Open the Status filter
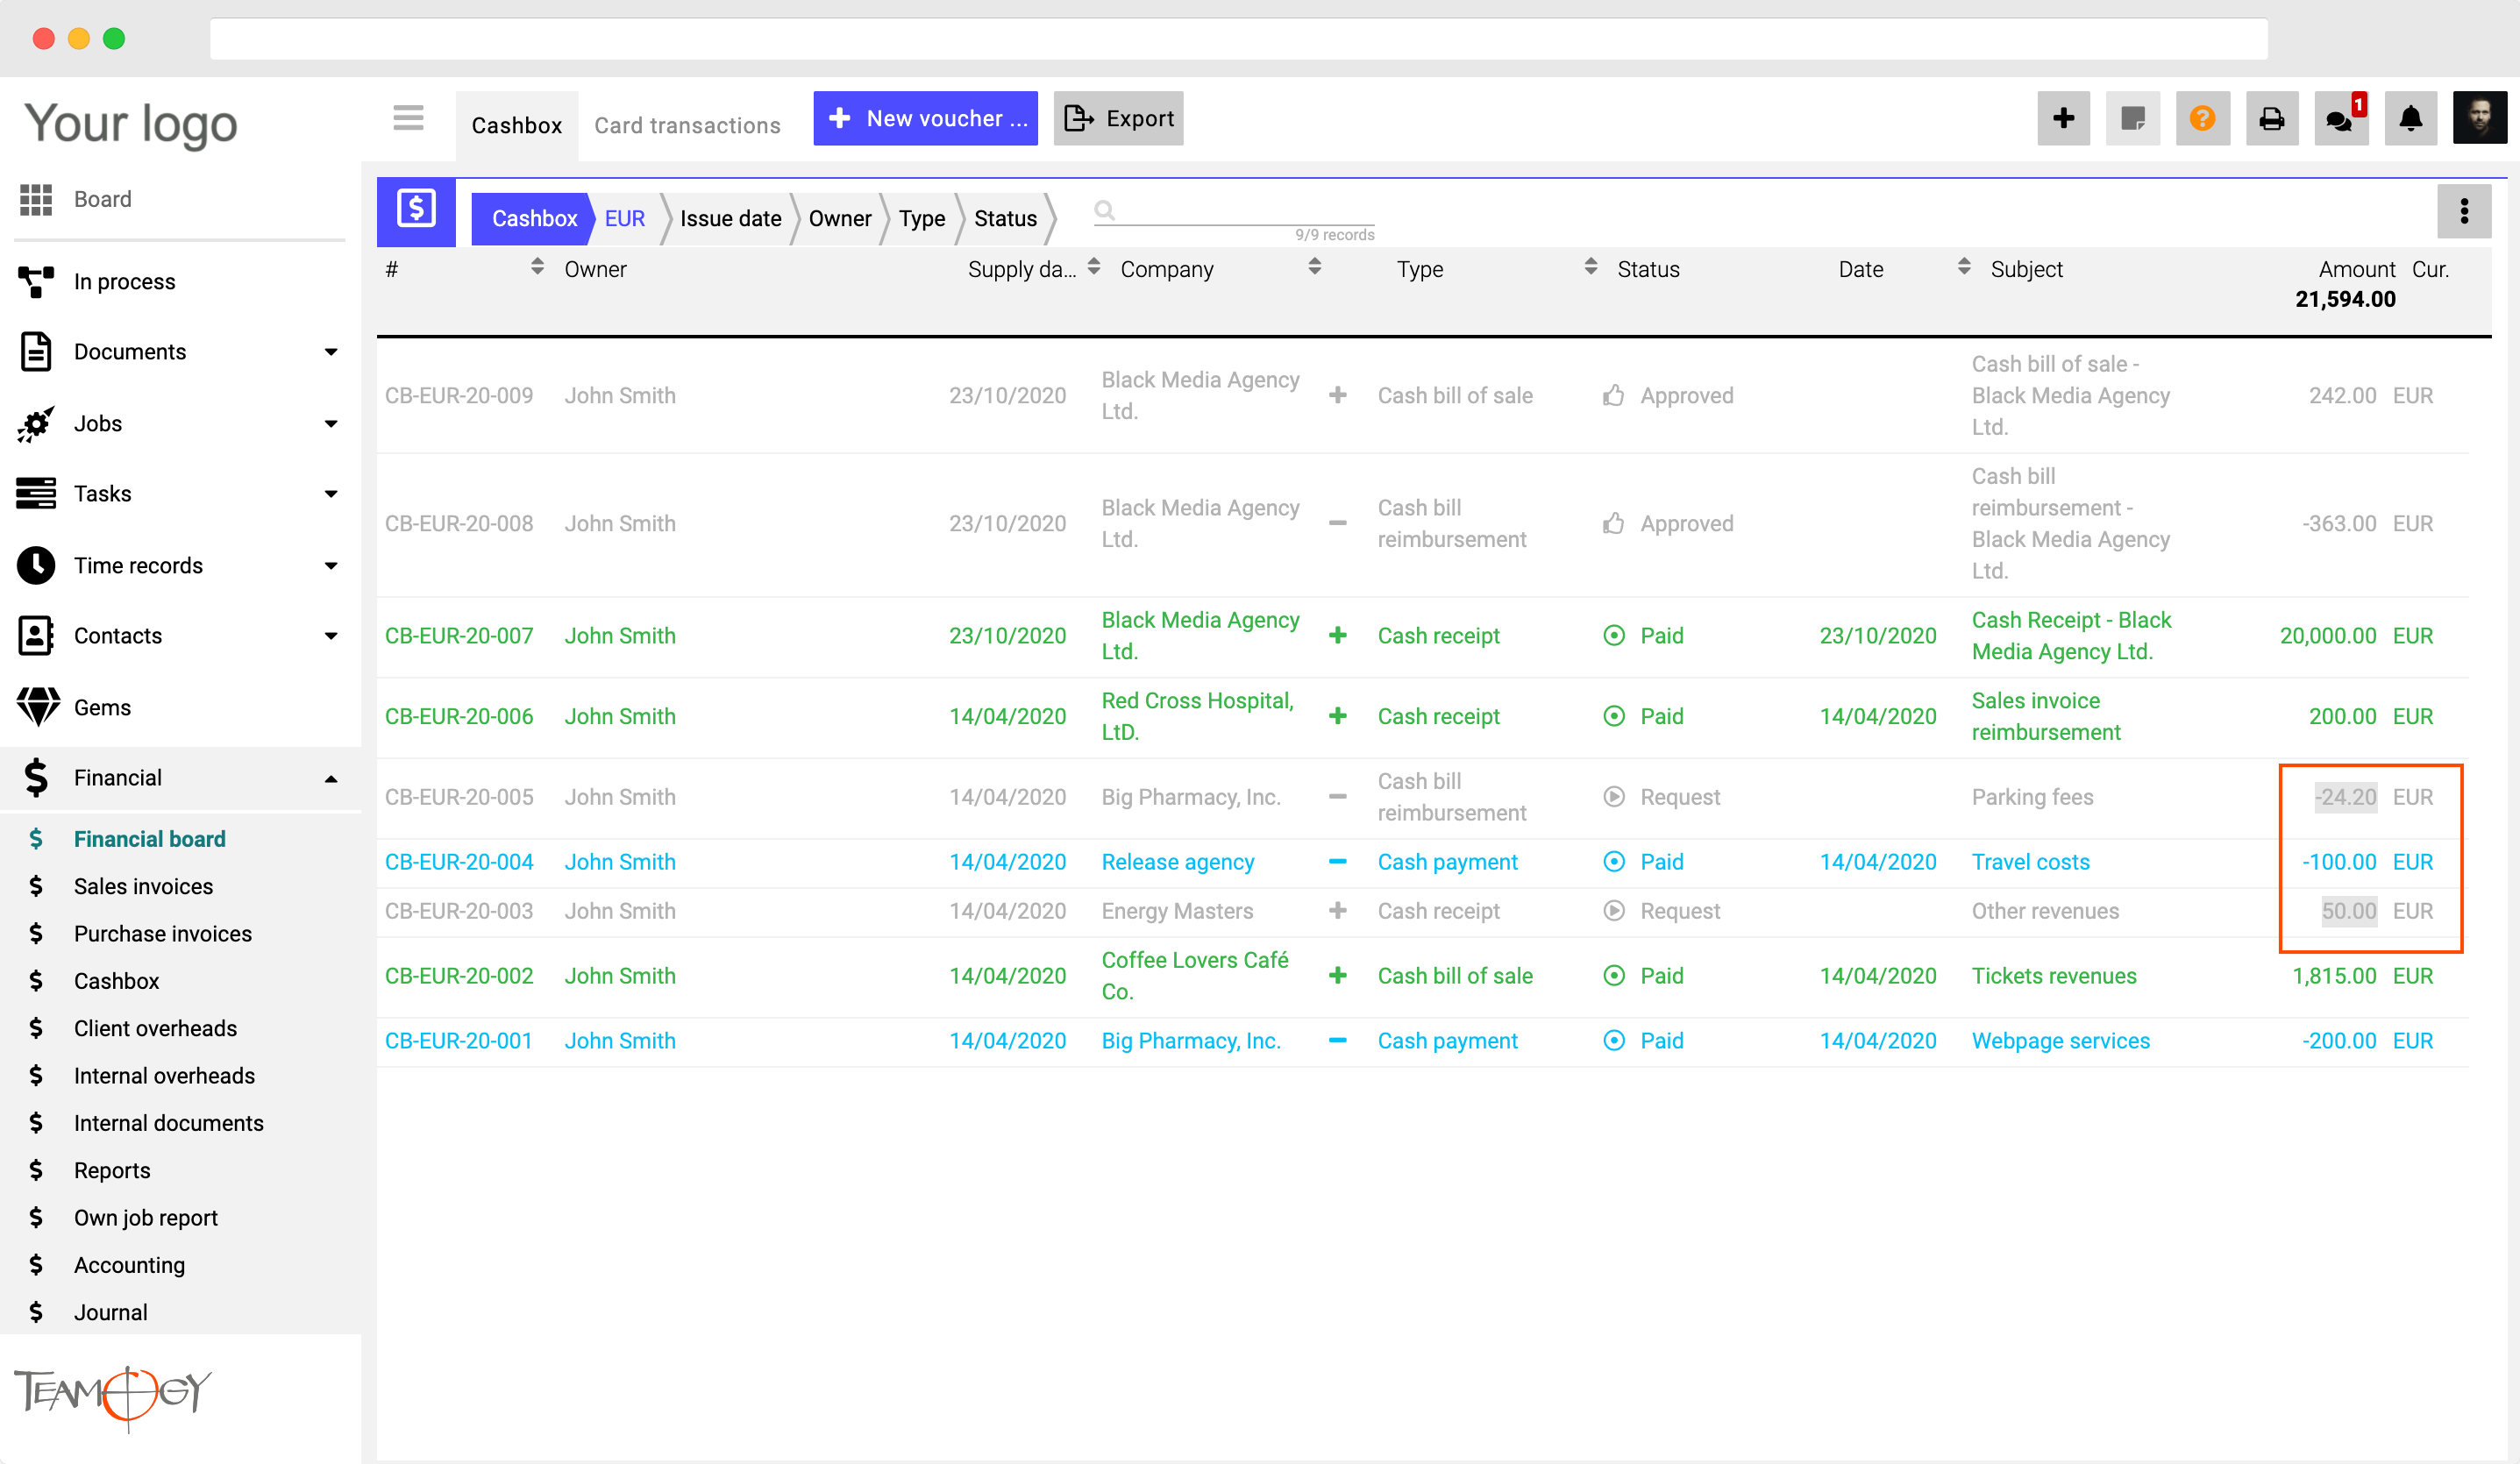This screenshot has height=1464, width=2520. [1005, 219]
